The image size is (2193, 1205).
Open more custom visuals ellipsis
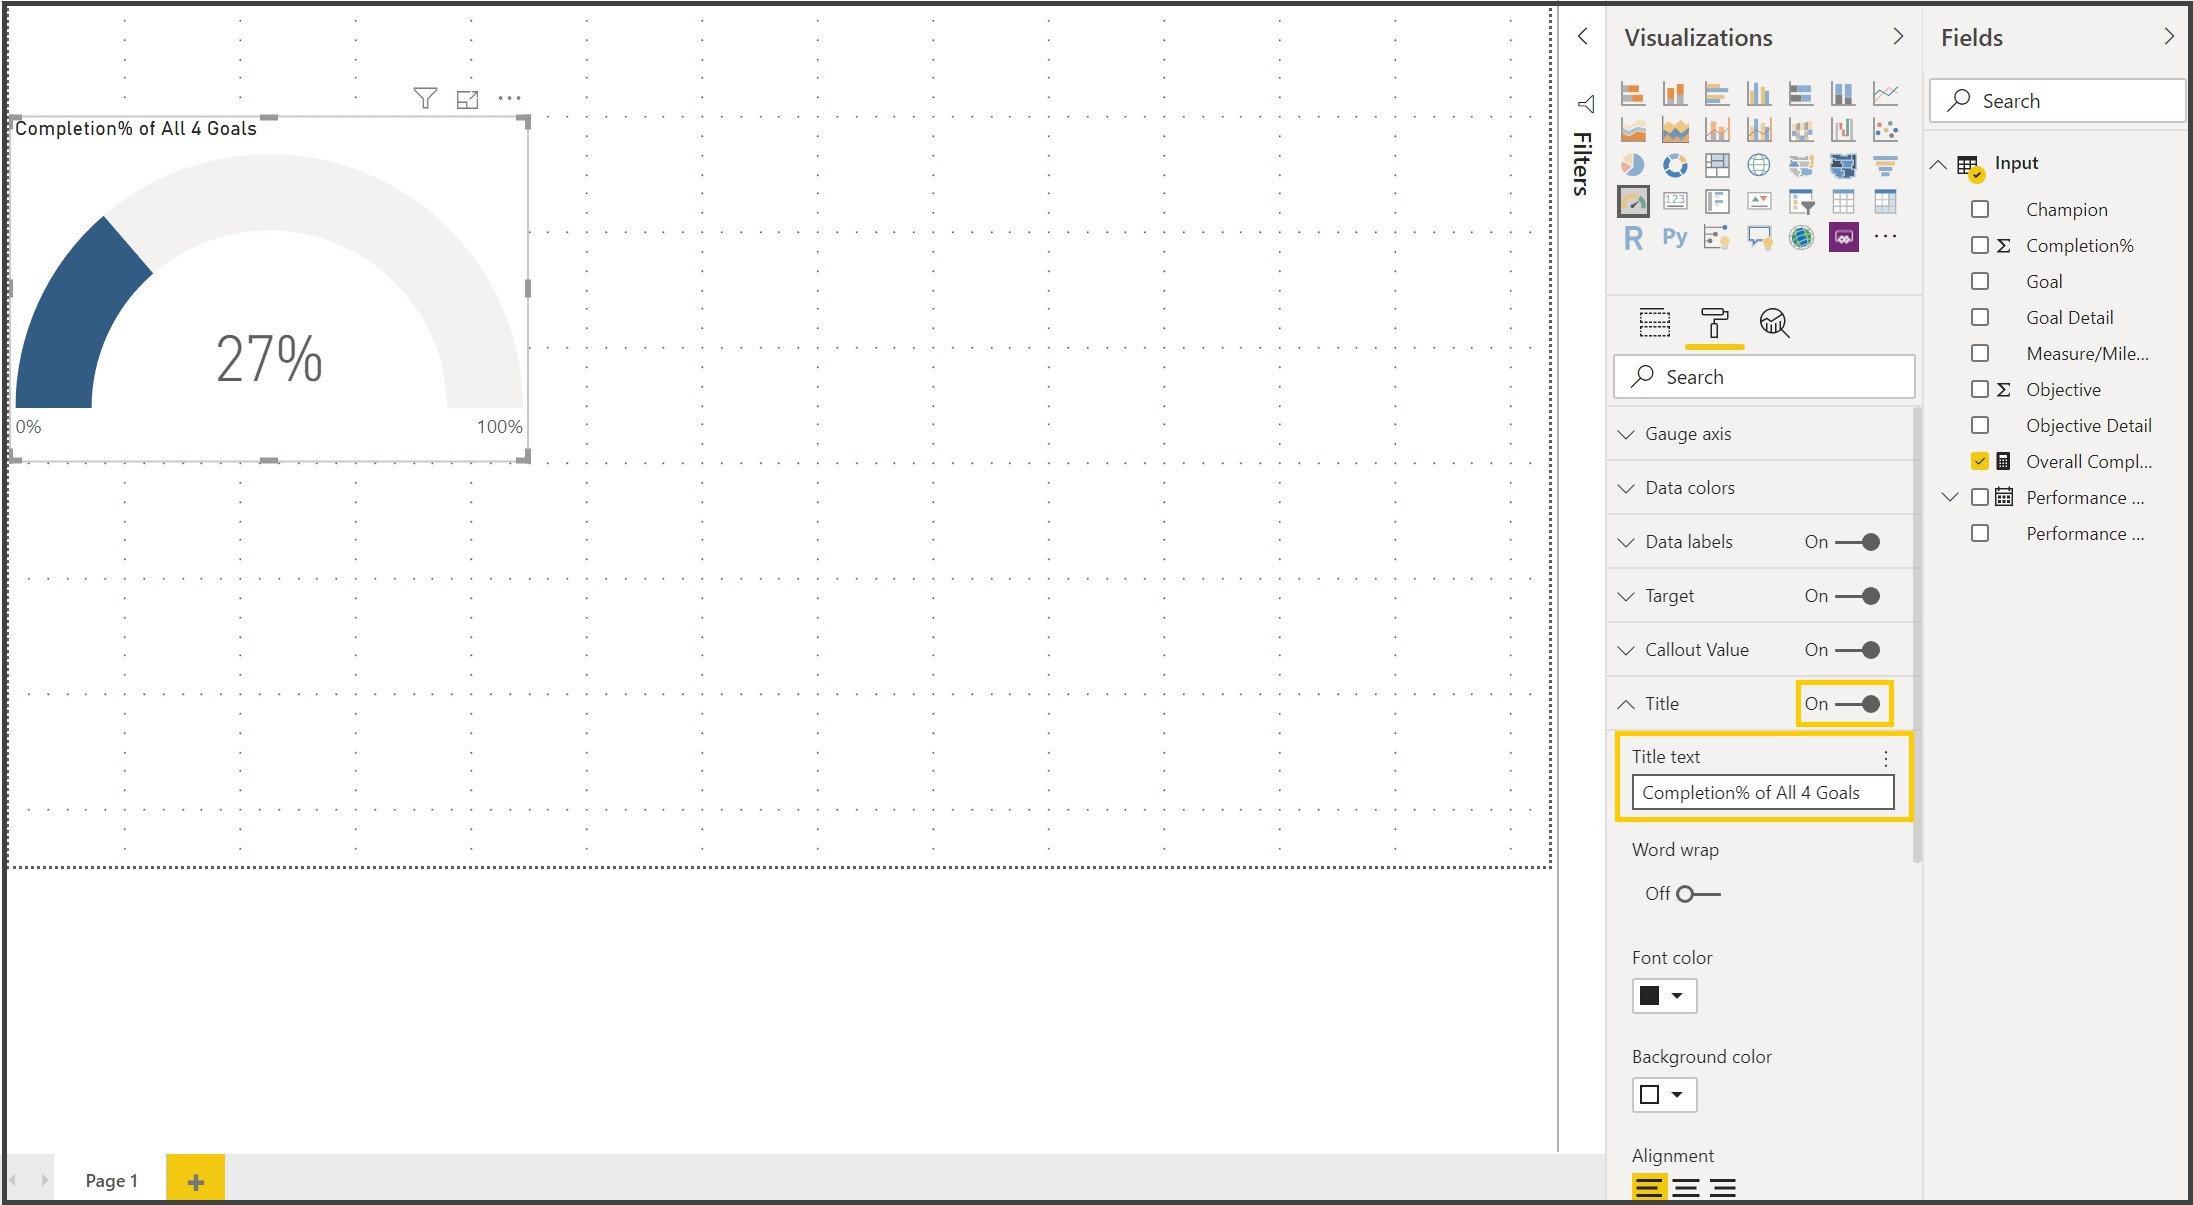click(1886, 237)
